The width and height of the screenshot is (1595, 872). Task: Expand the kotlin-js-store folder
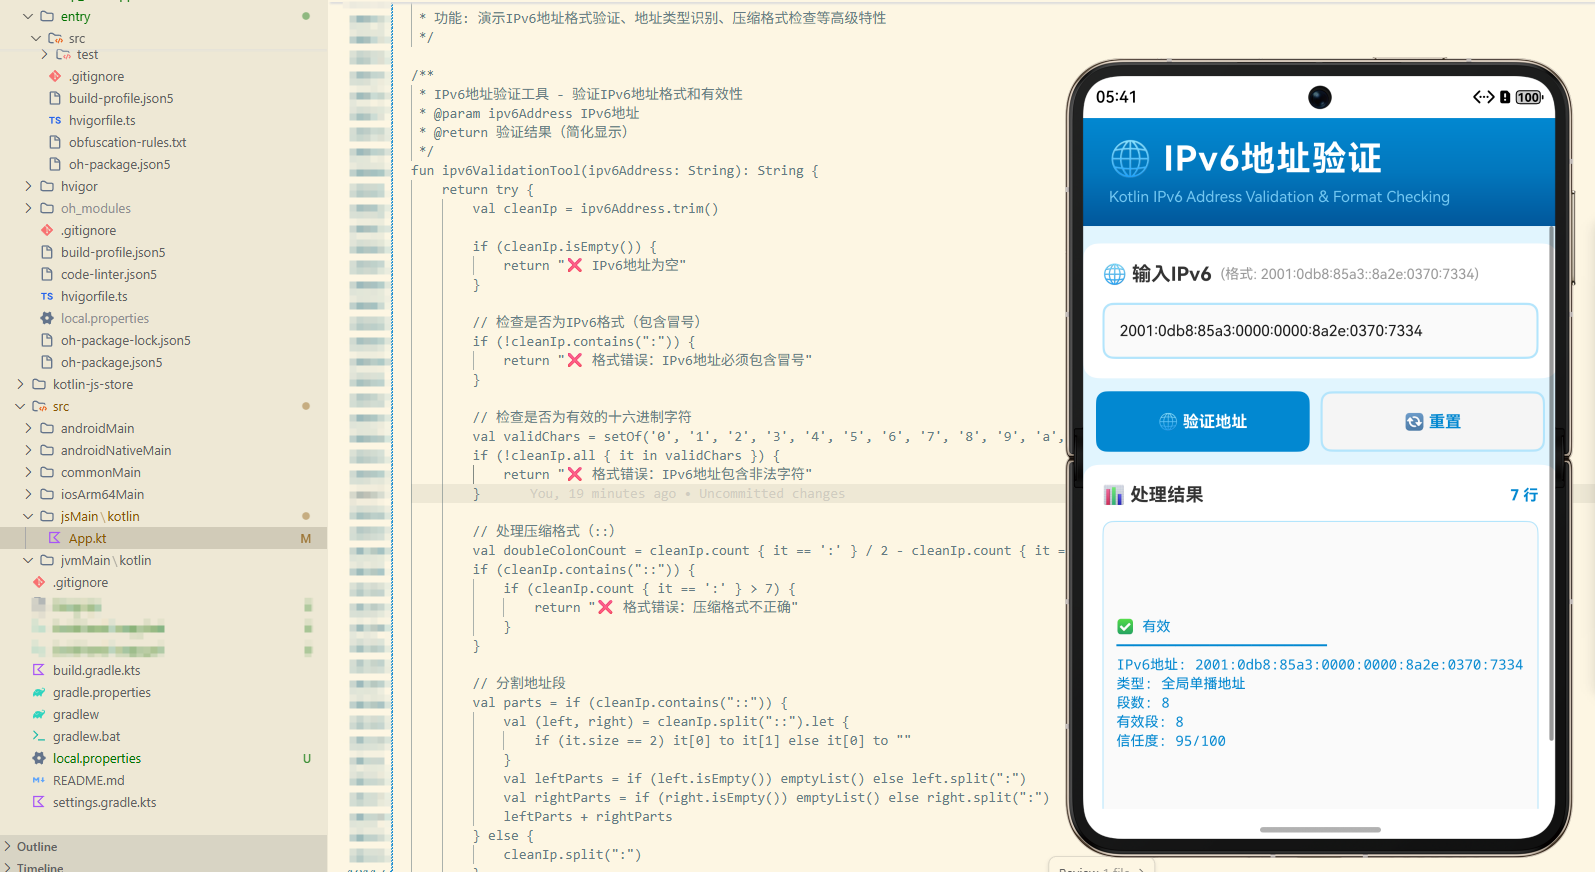point(20,384)
